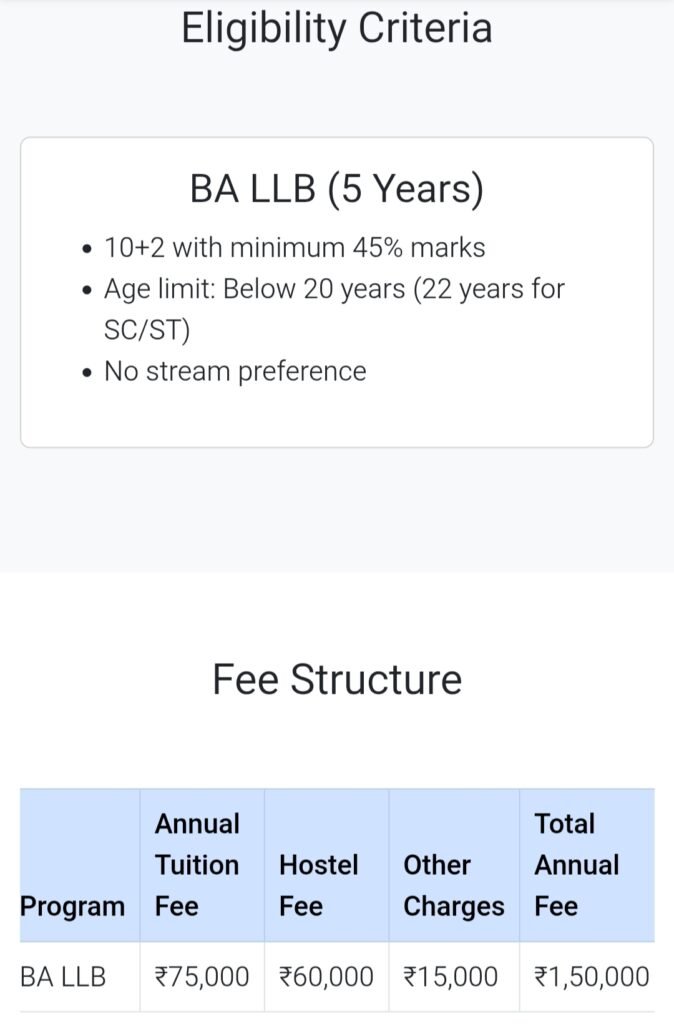Click the Eligibility Criteria heading
This screenshot has height=1024, width=674.
[336, 29]
